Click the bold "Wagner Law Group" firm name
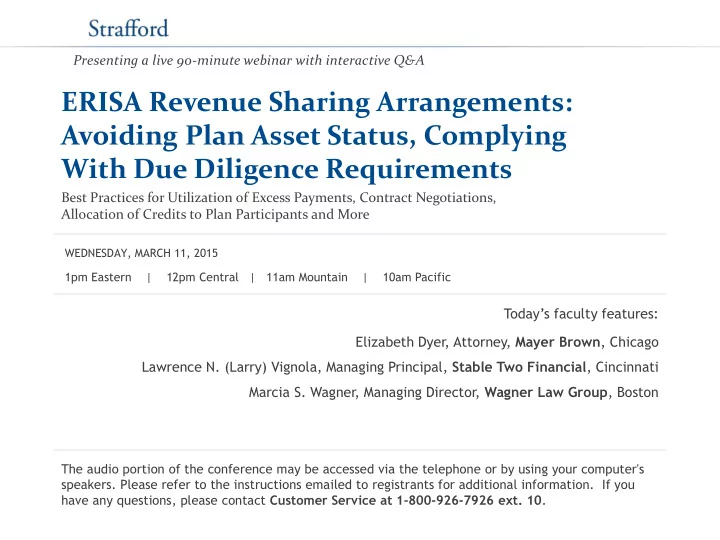The image size is (720, 540). pyautogui.click(x=546, y=393)
